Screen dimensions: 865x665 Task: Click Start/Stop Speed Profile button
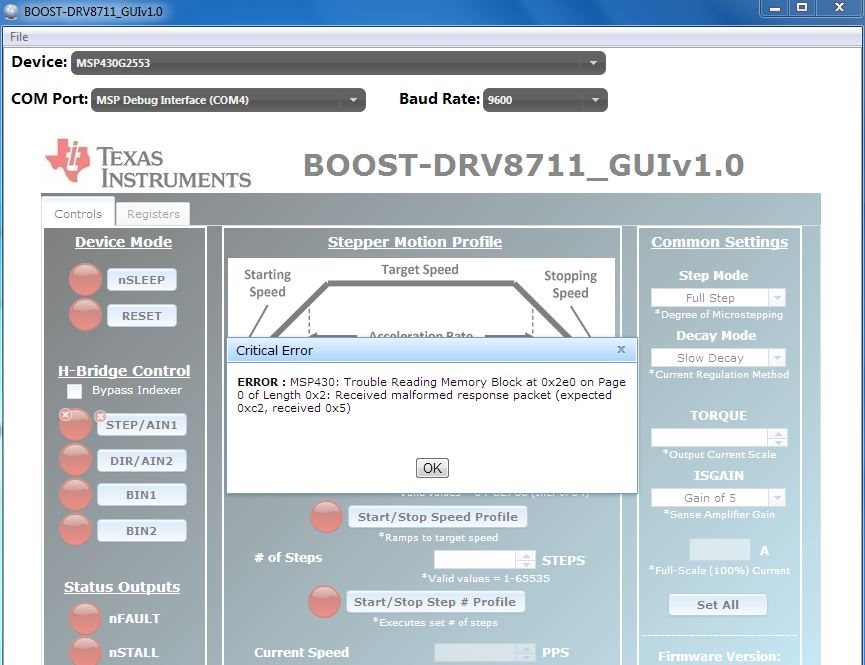437,517
